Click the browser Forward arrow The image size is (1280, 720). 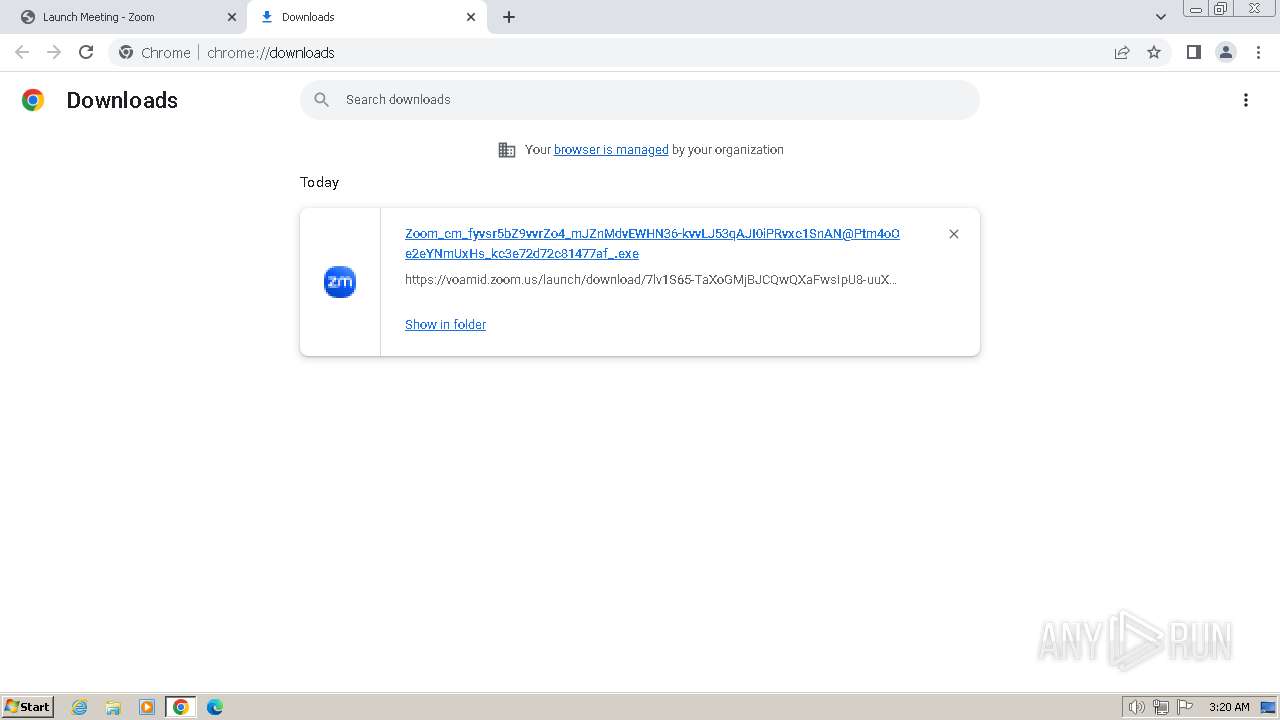[x=54, y=52]
